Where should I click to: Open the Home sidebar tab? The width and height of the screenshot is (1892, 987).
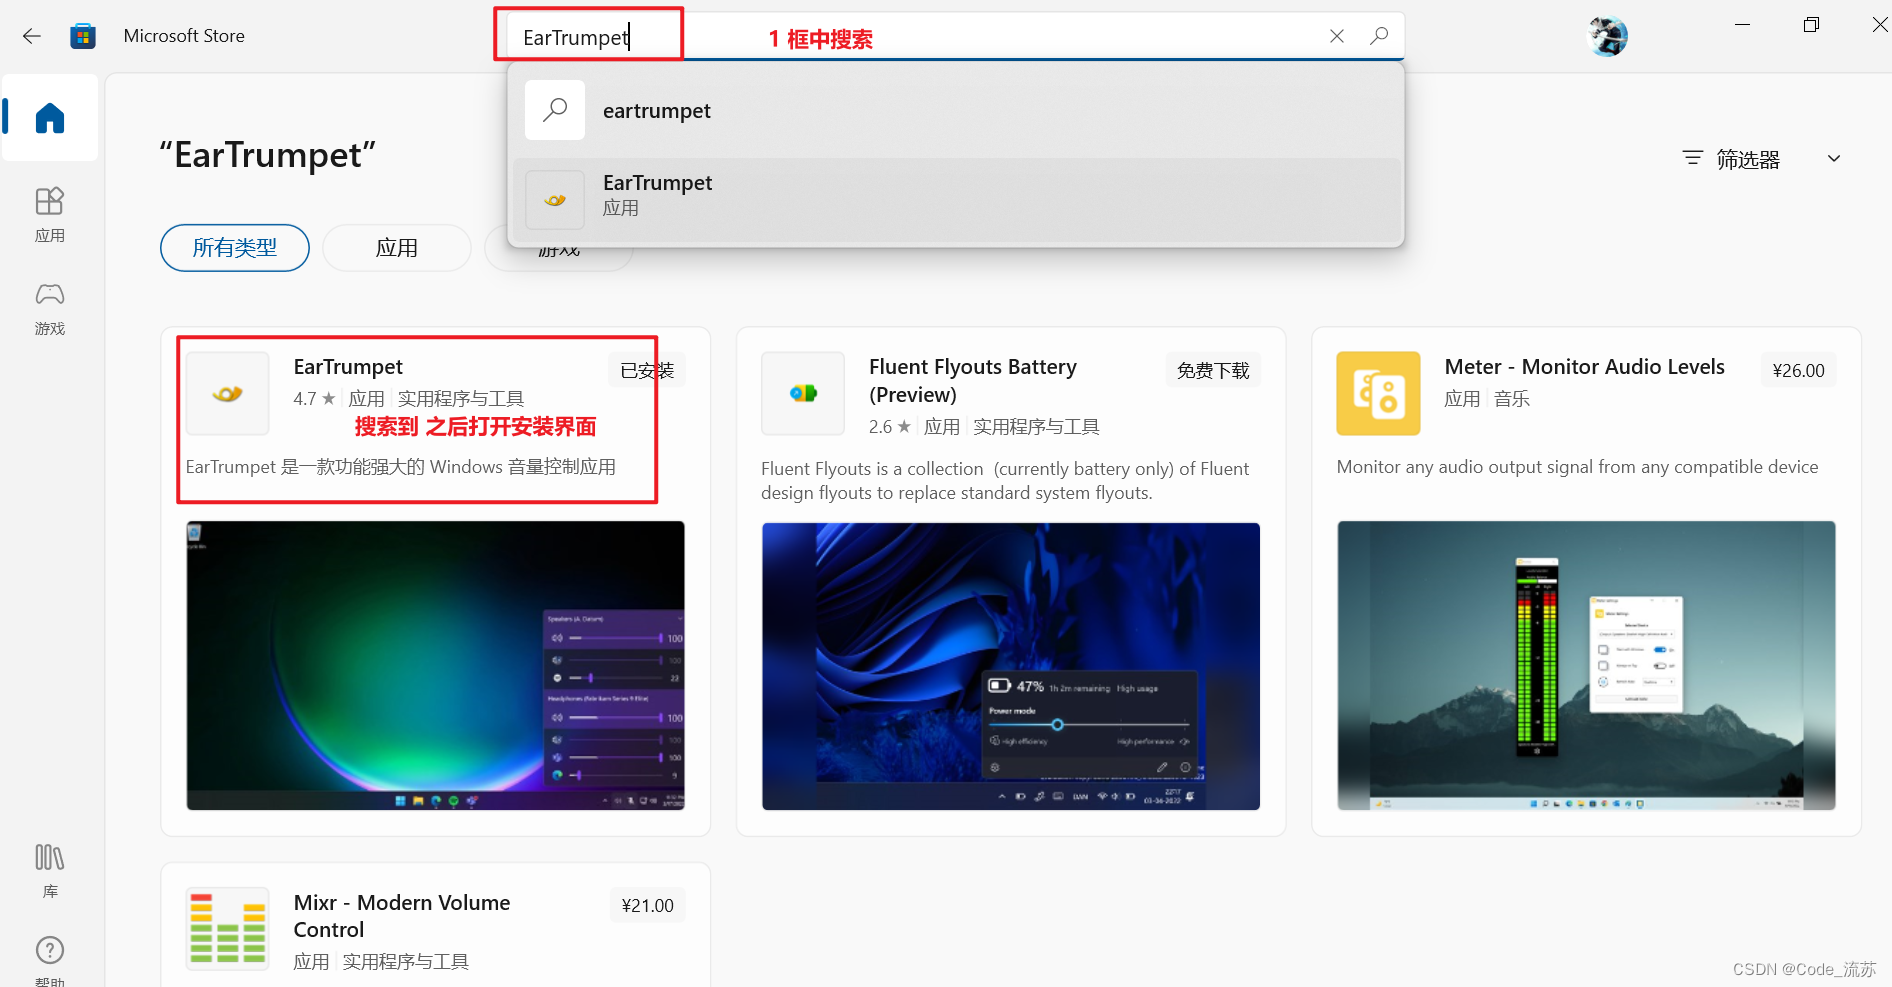pos(50,118)
